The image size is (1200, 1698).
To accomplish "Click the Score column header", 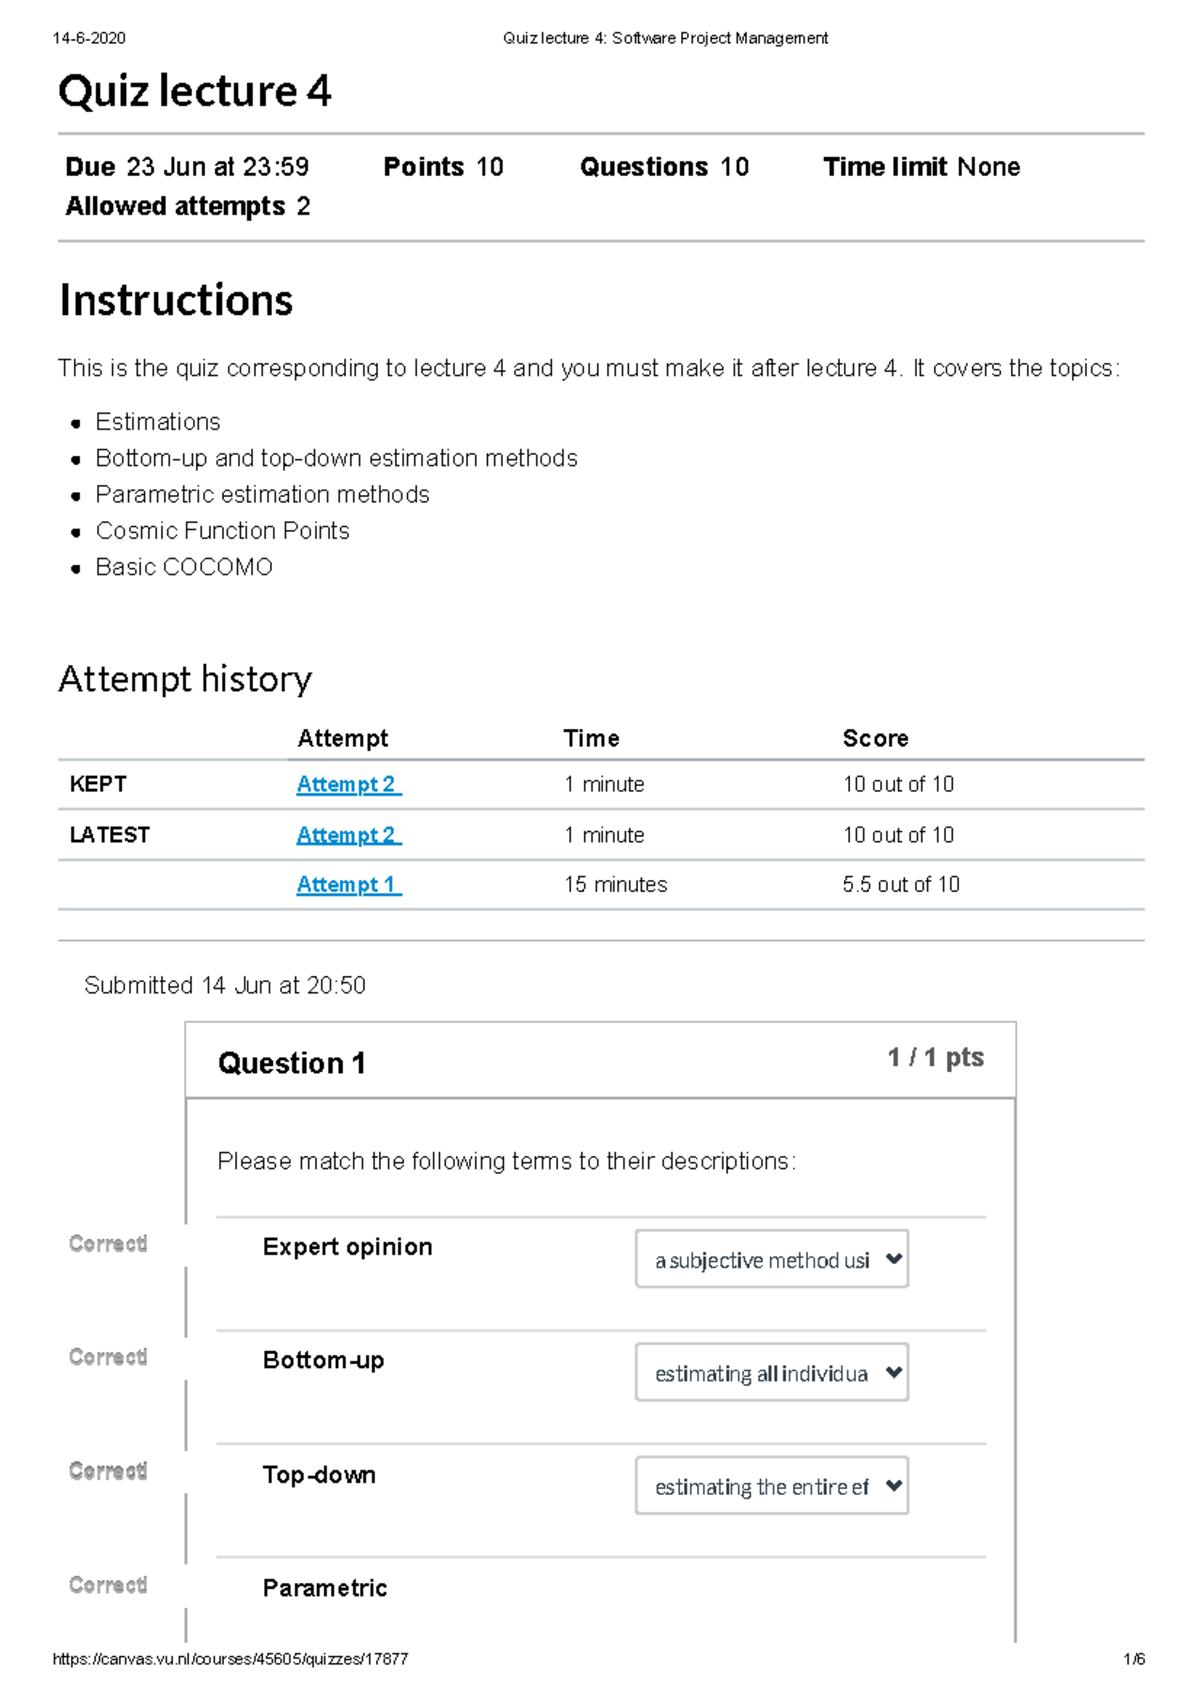I will 876,738.
